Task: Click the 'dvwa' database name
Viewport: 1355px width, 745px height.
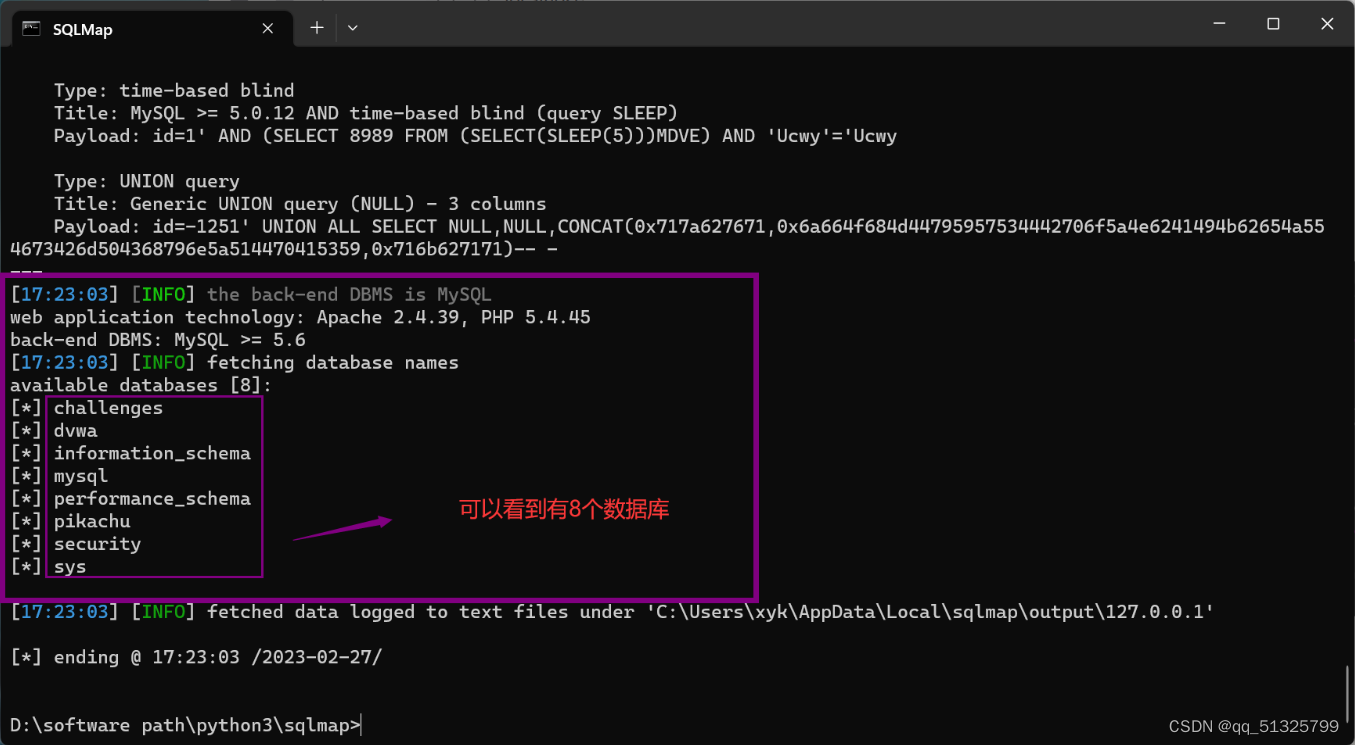Action: tap(76, 431)
